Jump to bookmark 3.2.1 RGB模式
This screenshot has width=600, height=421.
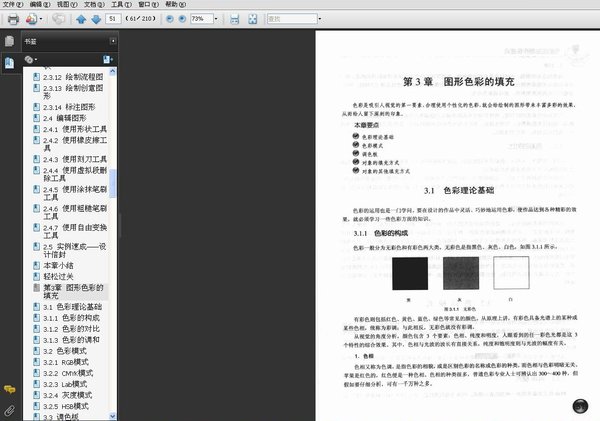pos(75,362)
